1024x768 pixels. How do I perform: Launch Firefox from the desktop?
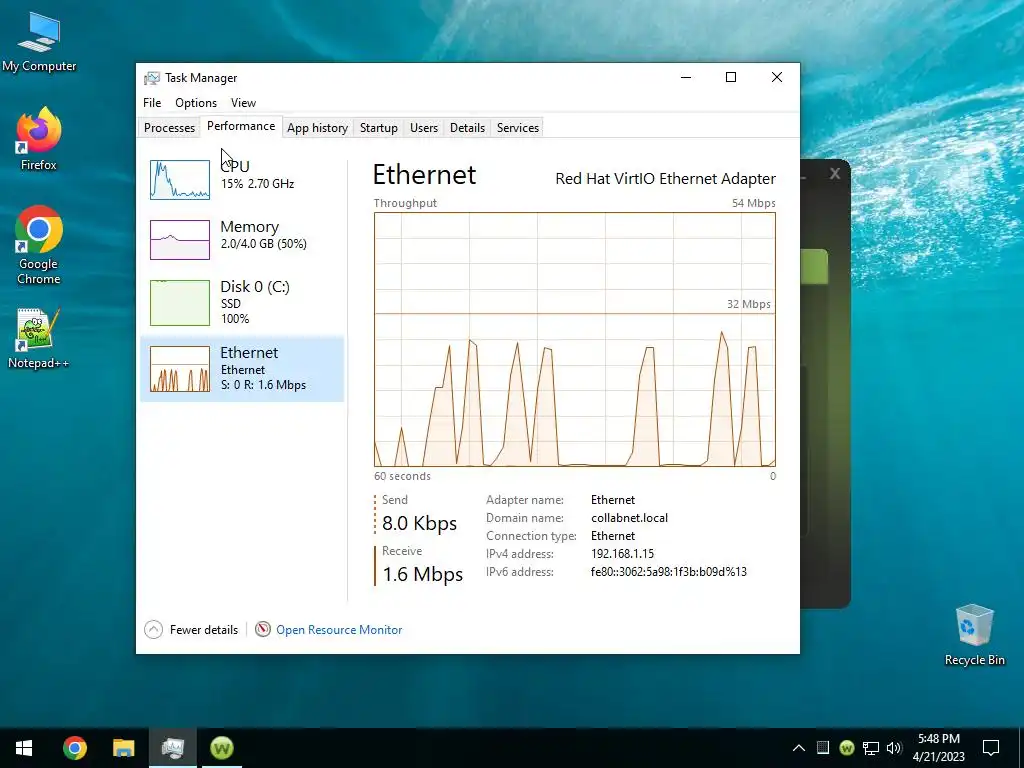click(x=39, y=138)
